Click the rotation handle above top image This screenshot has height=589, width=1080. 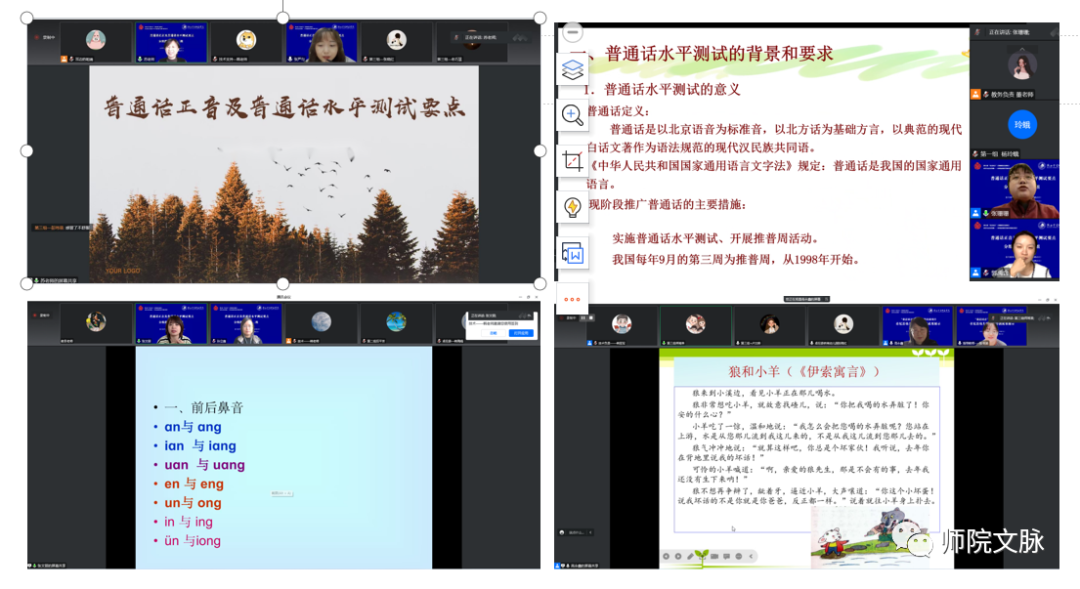[x=283, y=3]
